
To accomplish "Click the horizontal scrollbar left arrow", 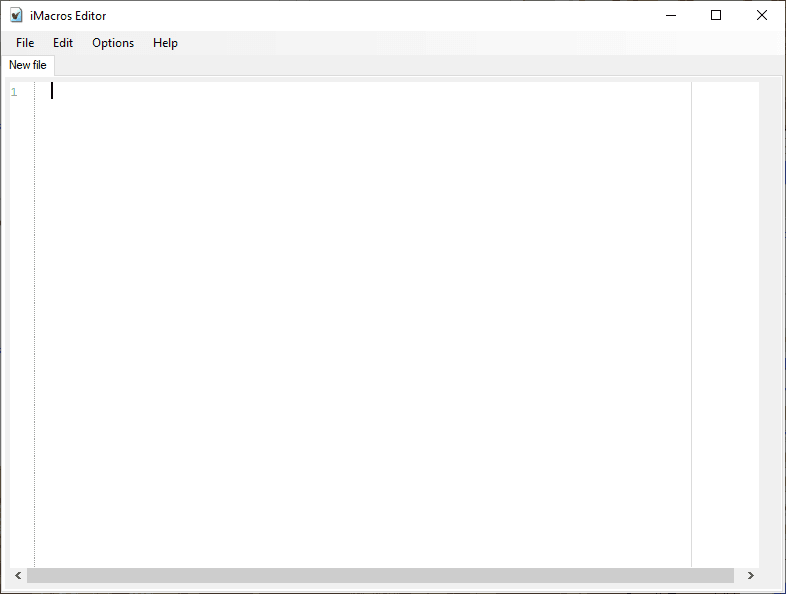I will [x=18, y=575].
